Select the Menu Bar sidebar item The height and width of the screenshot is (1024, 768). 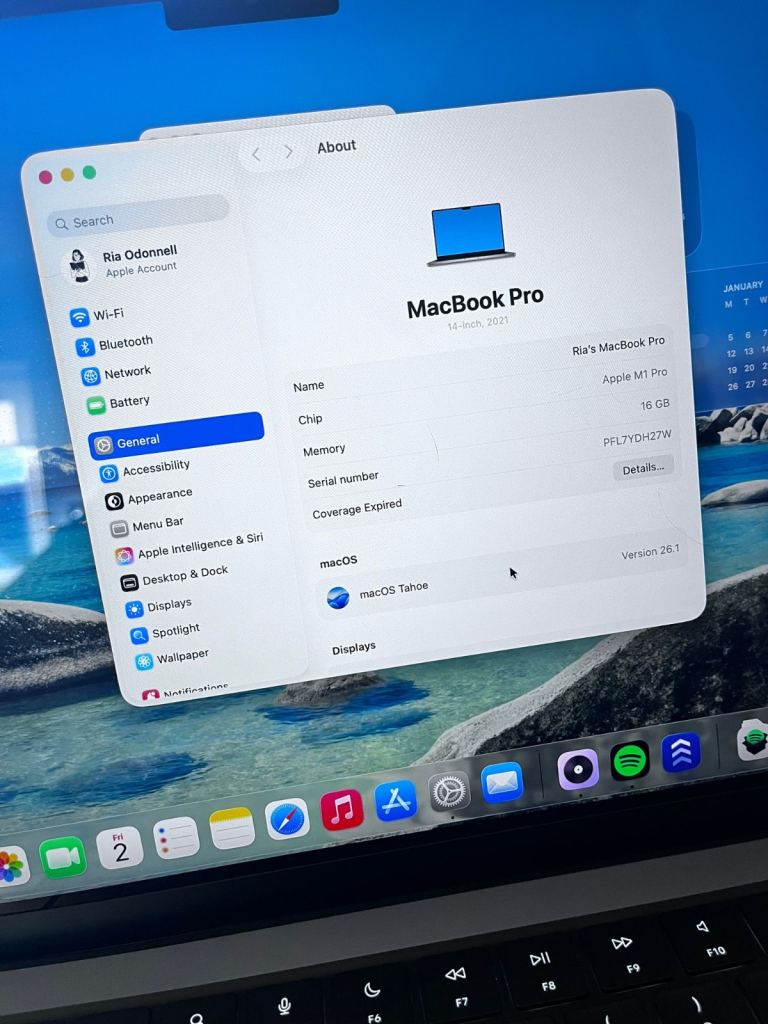click(157, 523)
